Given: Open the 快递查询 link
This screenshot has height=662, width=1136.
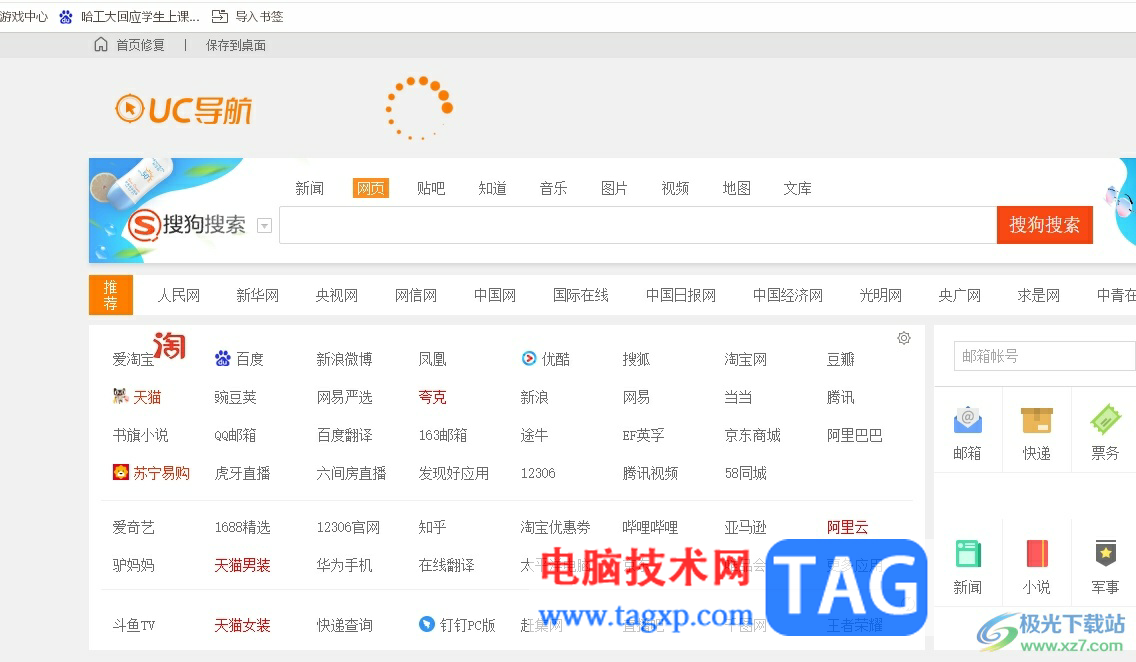Looking at the screenshot, I should 344,625.
